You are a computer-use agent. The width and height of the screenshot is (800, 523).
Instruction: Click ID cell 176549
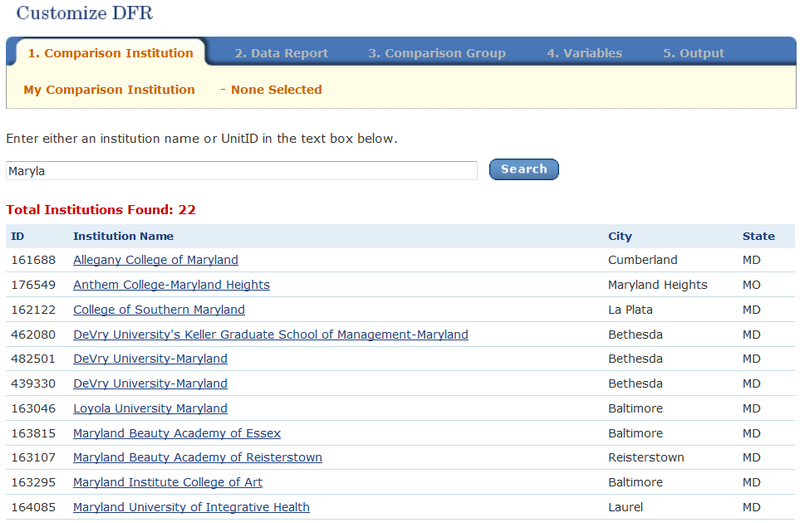pos(33,285)
